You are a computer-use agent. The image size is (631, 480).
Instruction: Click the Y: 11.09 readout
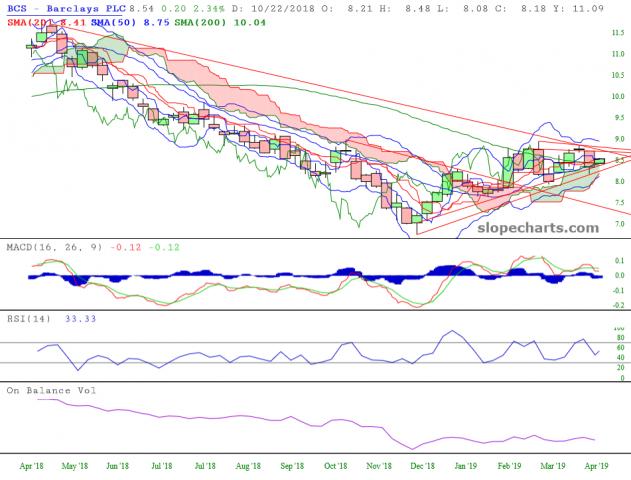578,8
